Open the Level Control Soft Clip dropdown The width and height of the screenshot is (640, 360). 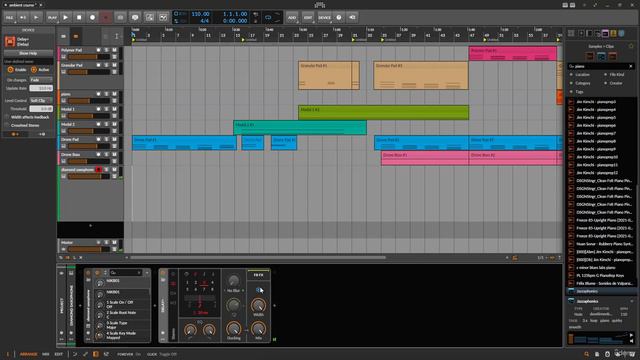pos(41,100)
